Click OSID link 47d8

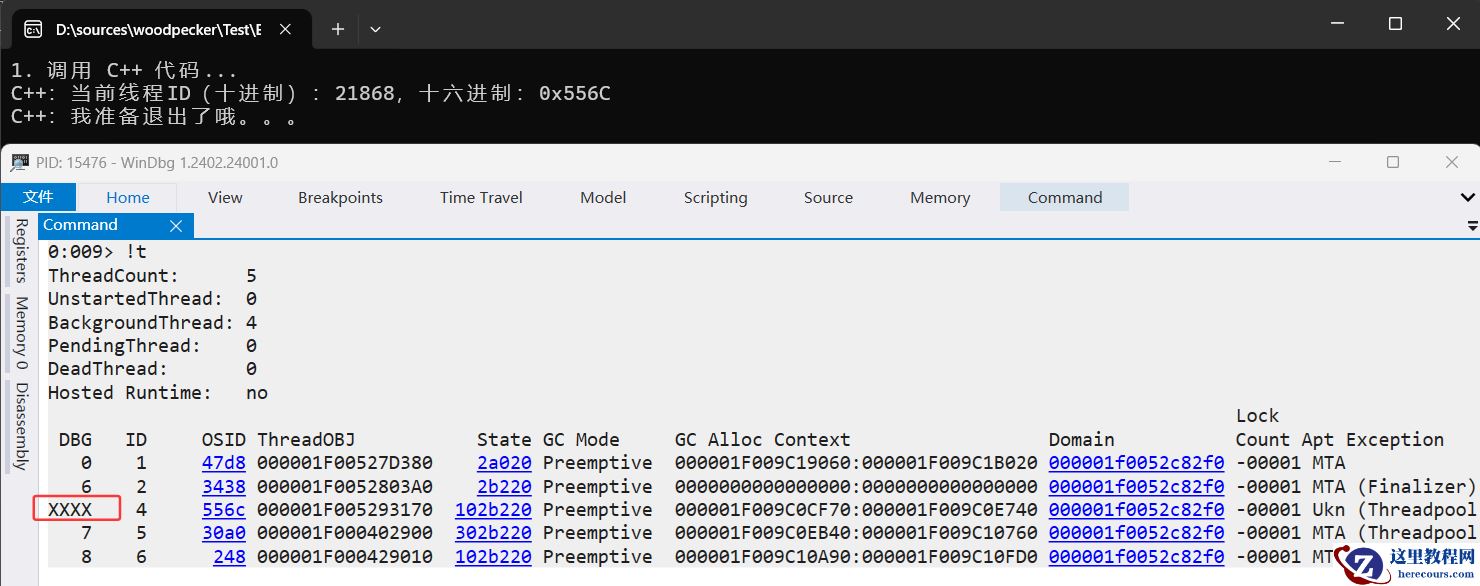pos(223,463)
